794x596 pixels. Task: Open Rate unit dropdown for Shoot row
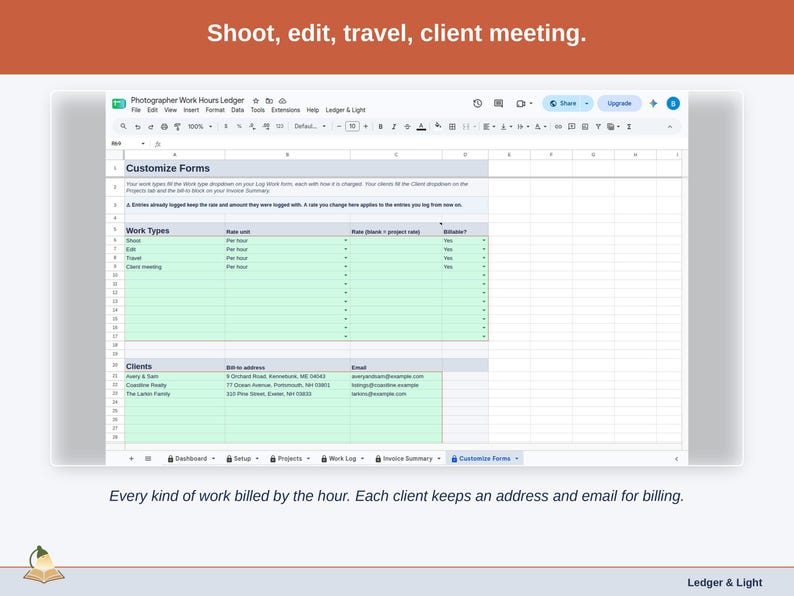(346, 241)
